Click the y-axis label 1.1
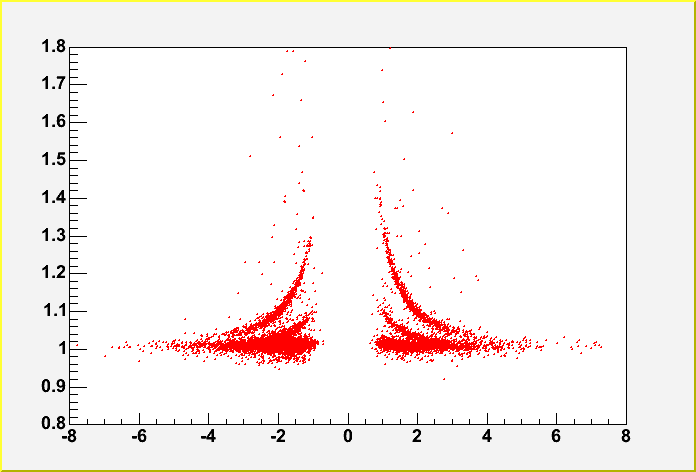 (x=53, y=311)
